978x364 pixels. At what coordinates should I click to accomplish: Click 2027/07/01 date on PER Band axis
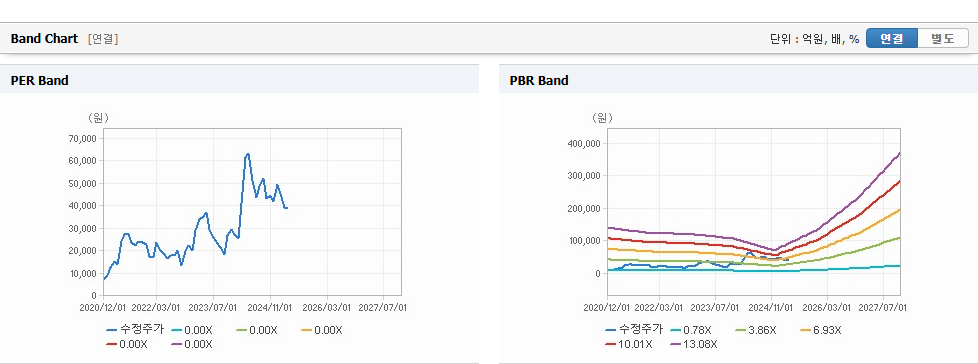coord(383,307)
